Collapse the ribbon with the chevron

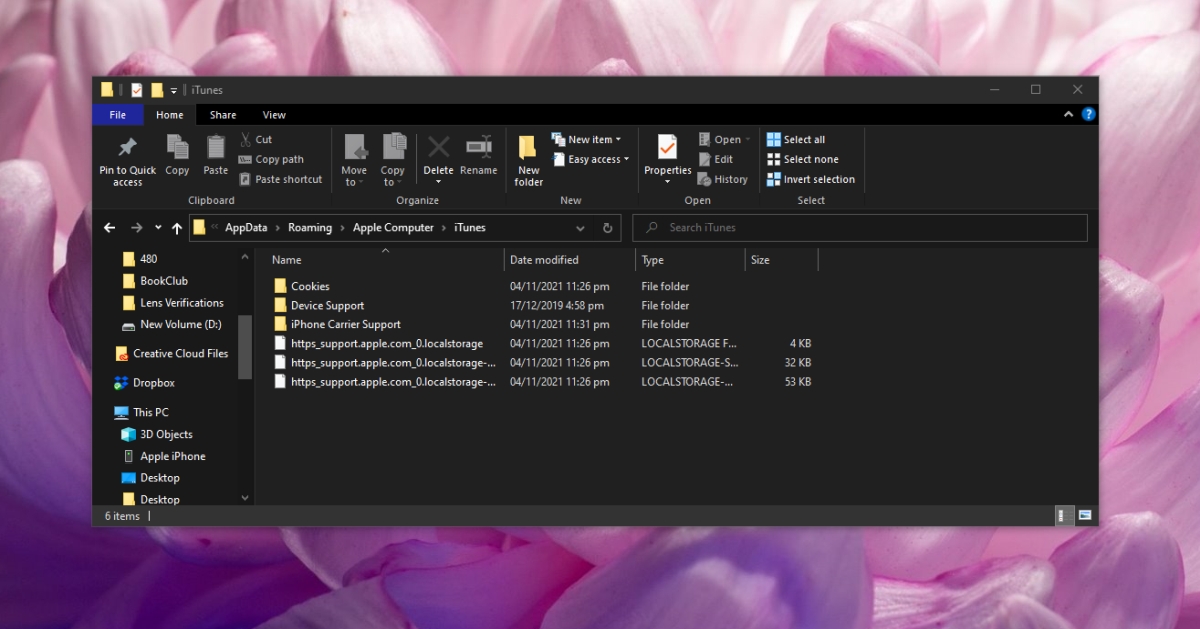1069,115
